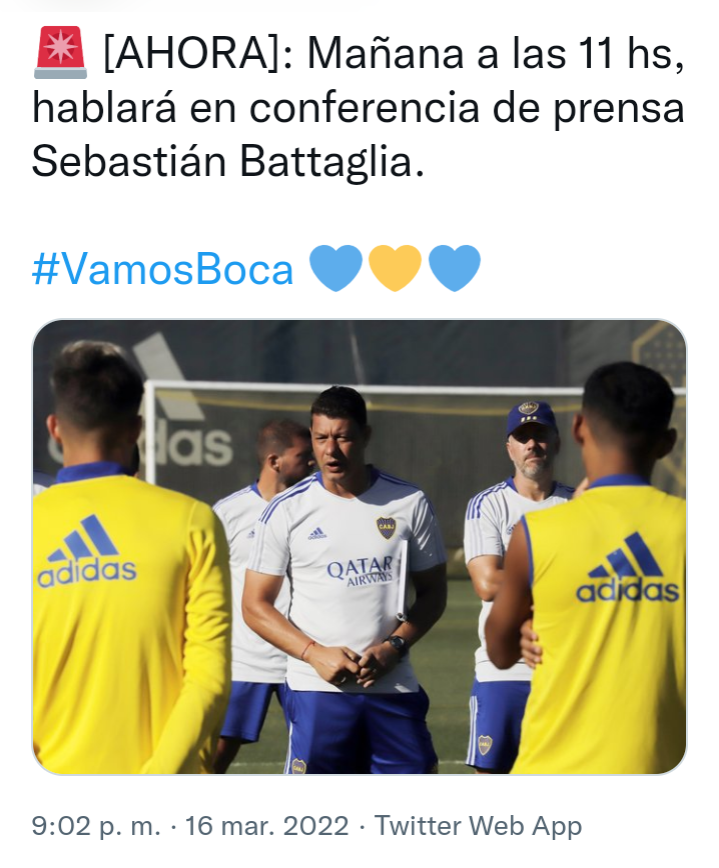Click the Twitter Web App source label

coord(478,826)
